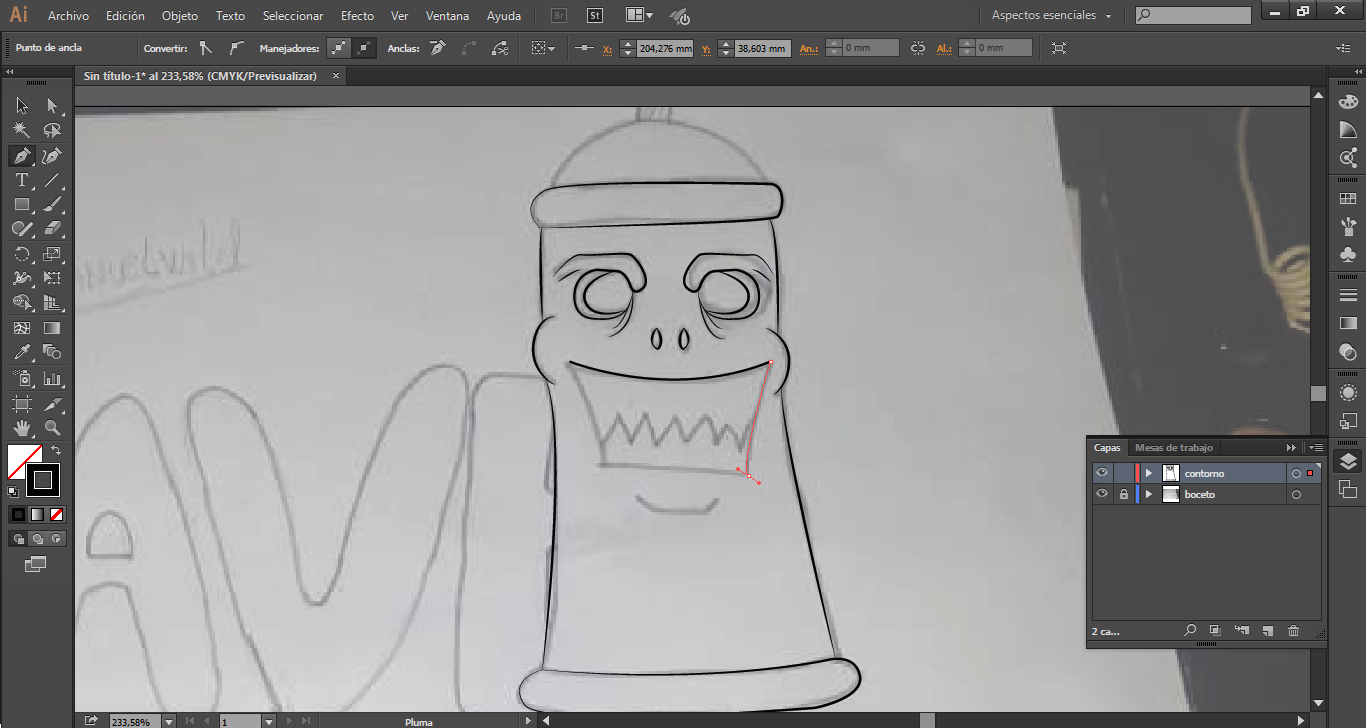The height and width of the screenshot is (728, 1366).
Task: Select the Hand tool
Action: tap(21, 428)
